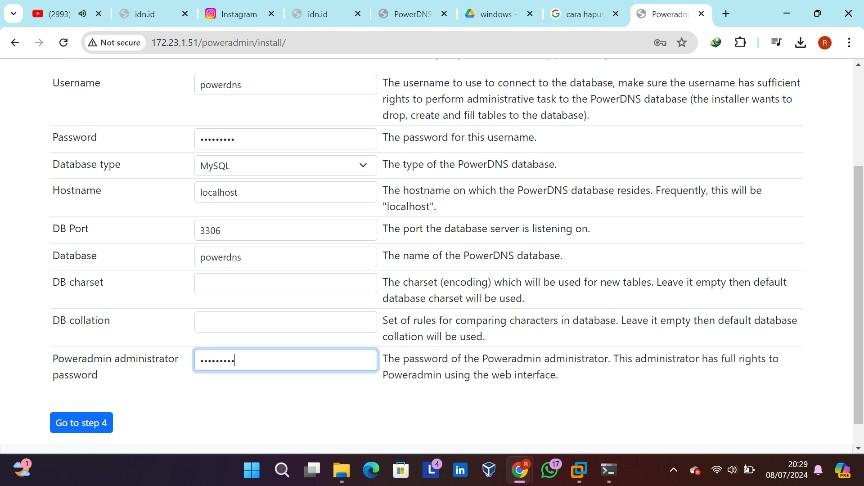Open WhatsApp from the taskbar

[x=549, y=470]
